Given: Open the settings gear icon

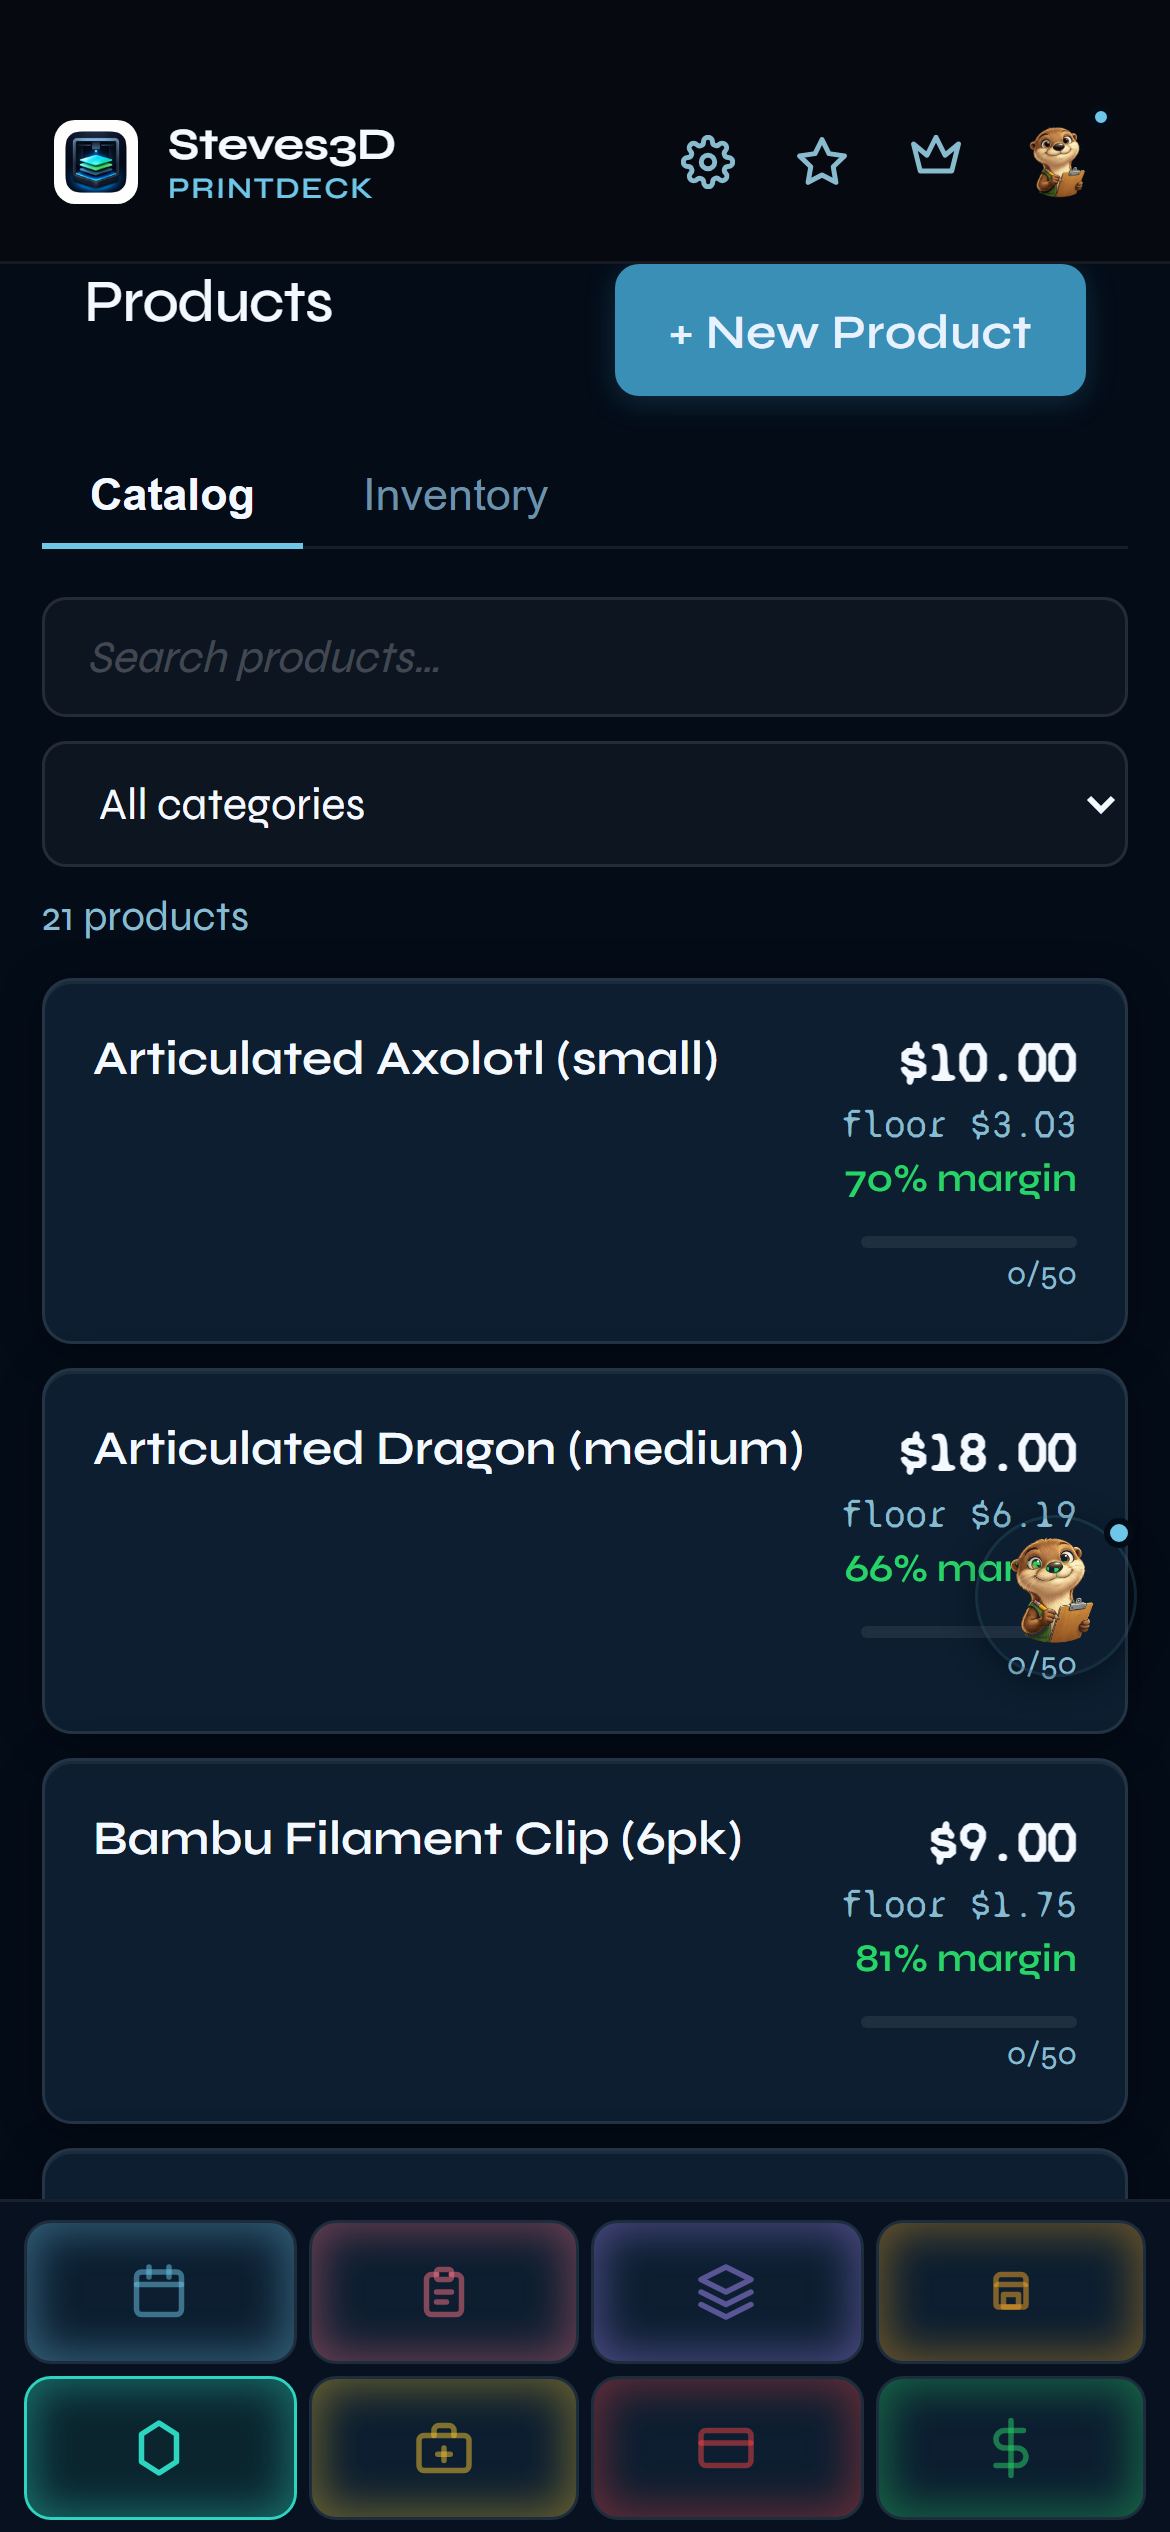Looking at the screenshot, I should [707, 161].
